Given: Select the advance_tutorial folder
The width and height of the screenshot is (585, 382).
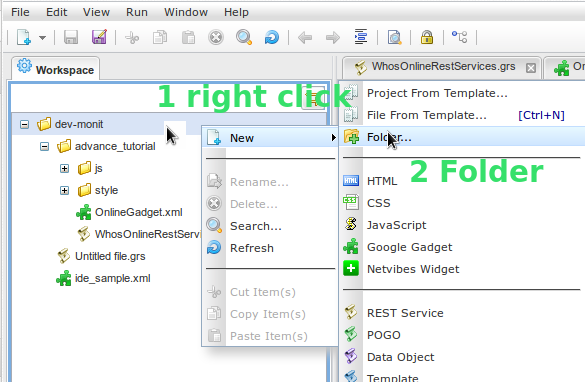Looking at the screenshot, I should [106, 146].
